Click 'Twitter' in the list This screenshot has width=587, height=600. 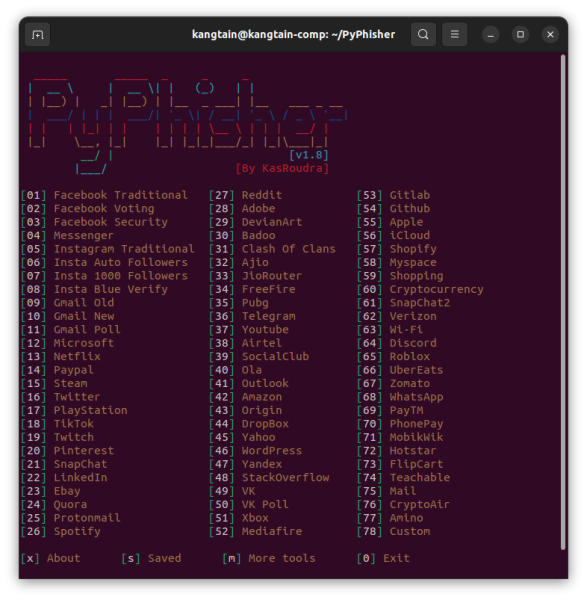point(77,397)
